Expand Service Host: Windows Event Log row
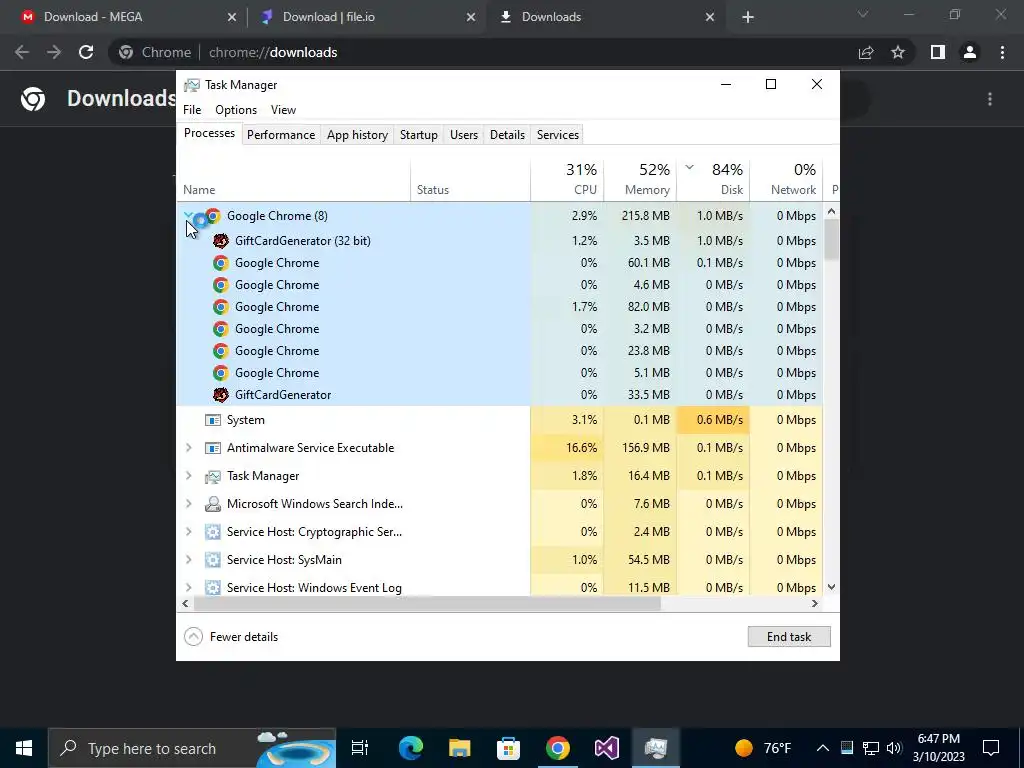The image size is (1024, 768). tap(189, 588)
